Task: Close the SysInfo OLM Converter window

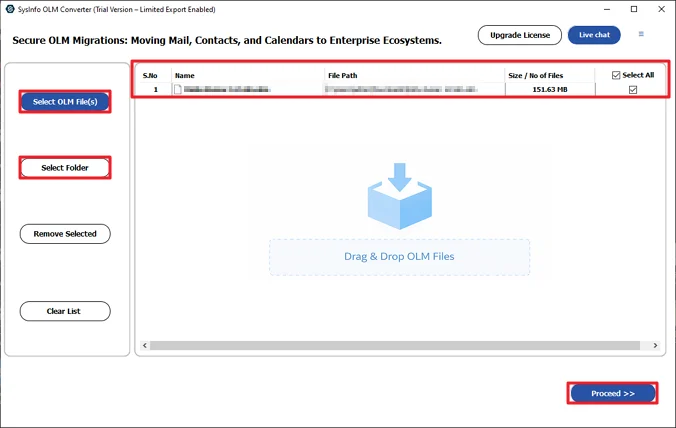Action: point(661,9)
